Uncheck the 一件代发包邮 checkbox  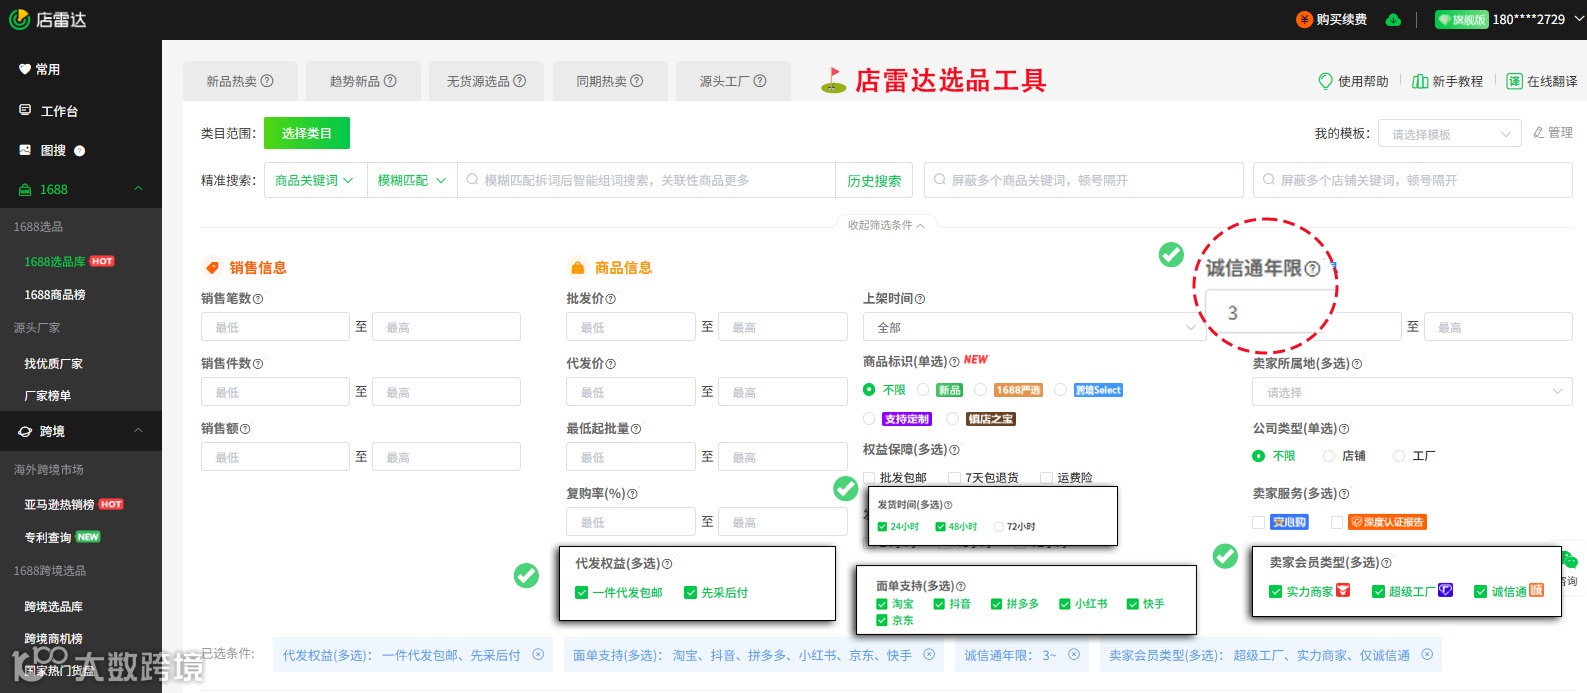pyautogui.click(x=581, y=593)
